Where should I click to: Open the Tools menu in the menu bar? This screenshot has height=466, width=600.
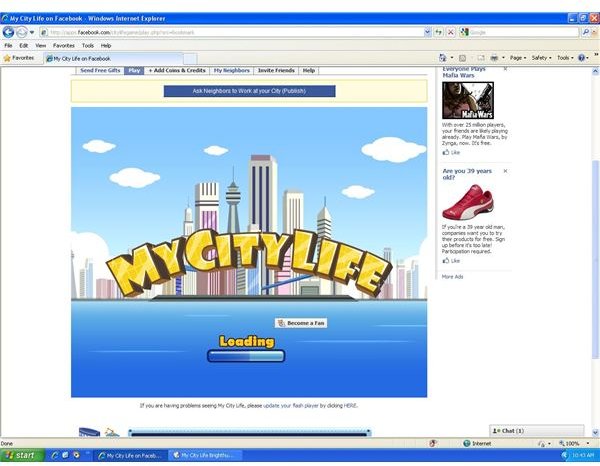tap(88, 46)
